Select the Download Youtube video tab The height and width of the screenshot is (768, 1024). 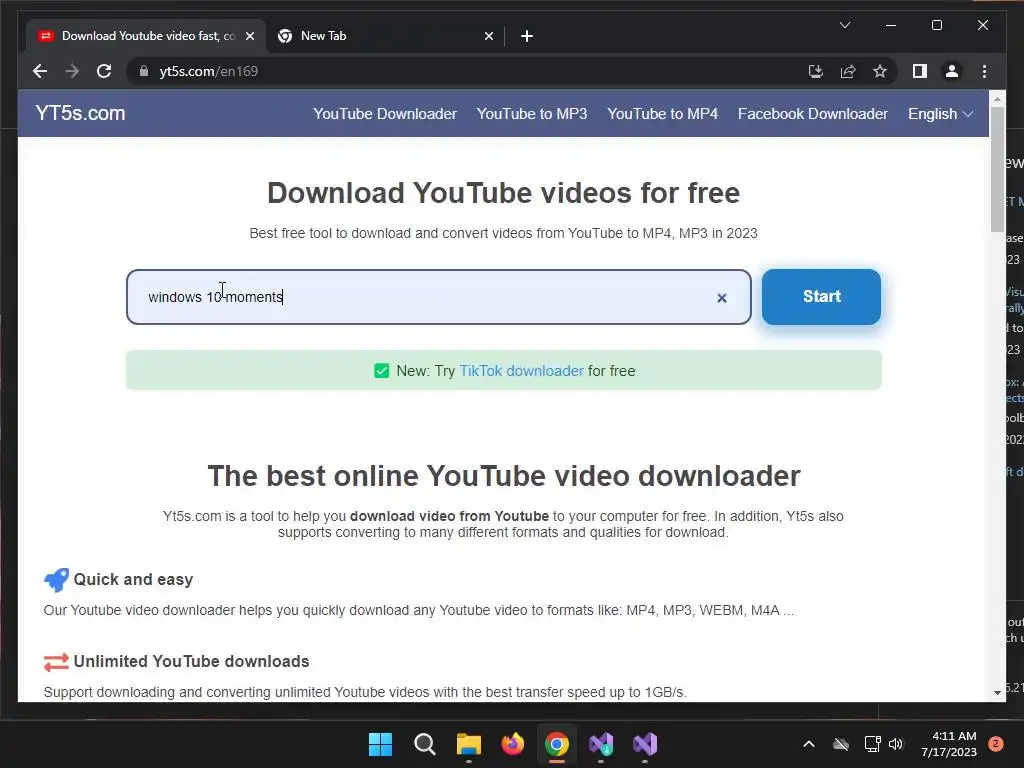click(x=146, y=36)
